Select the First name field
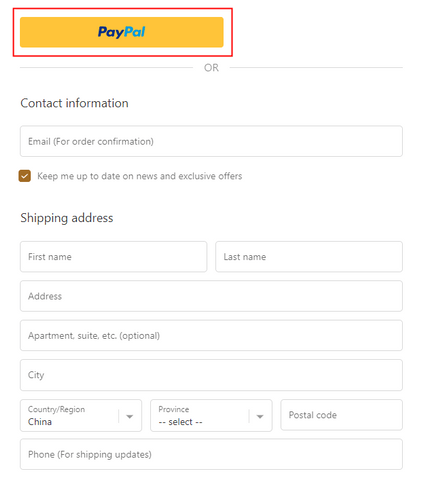Screen dimensions: 422x480 (x=113, y=257)
